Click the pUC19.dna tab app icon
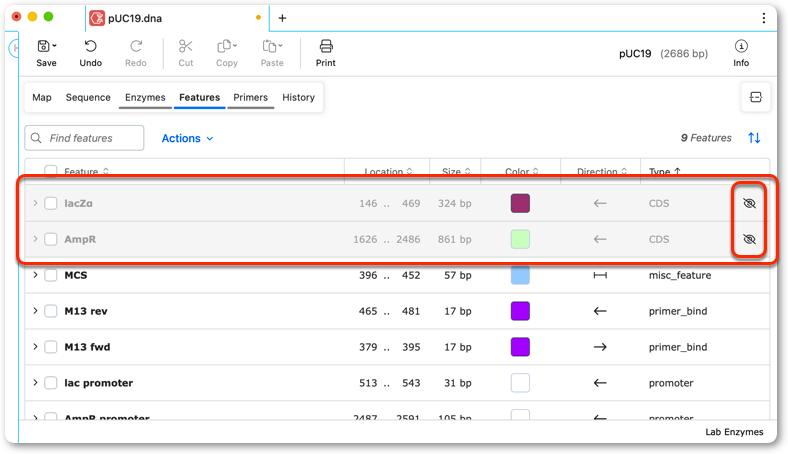 point(97,18)
